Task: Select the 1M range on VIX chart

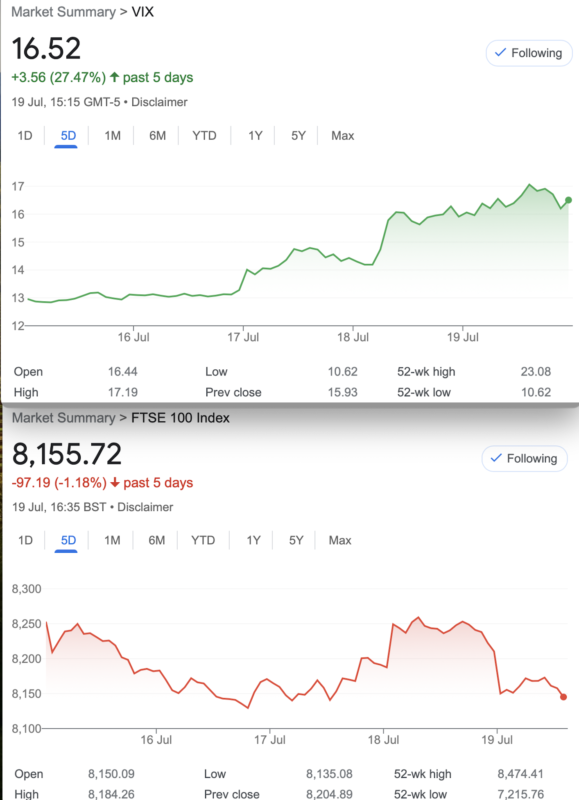Action: (x=112, y=136)
